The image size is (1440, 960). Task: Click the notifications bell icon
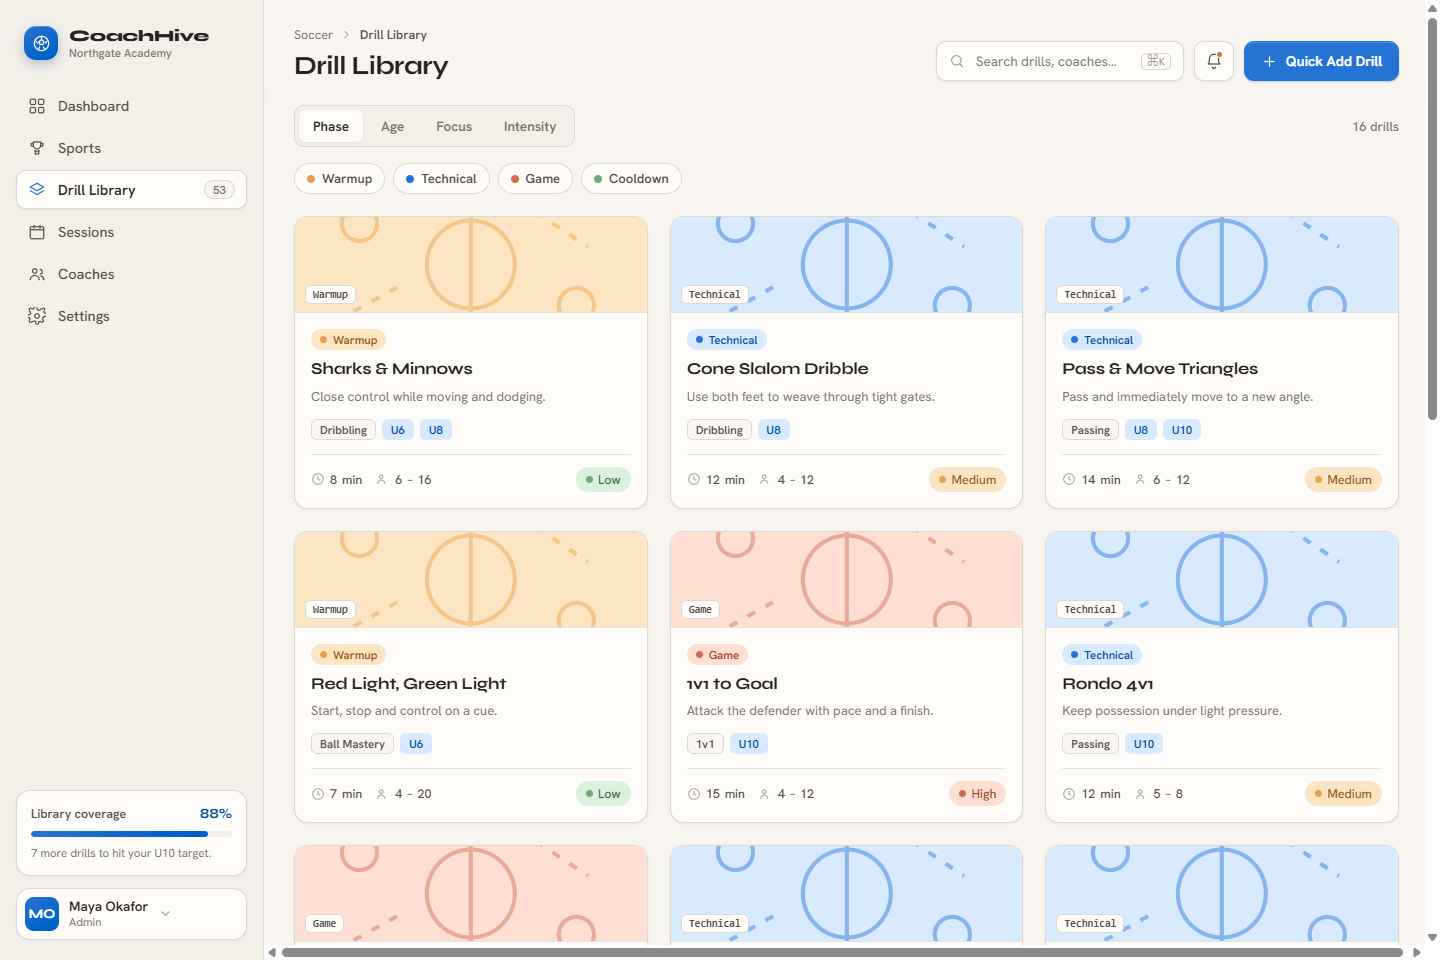[1214, 61]
